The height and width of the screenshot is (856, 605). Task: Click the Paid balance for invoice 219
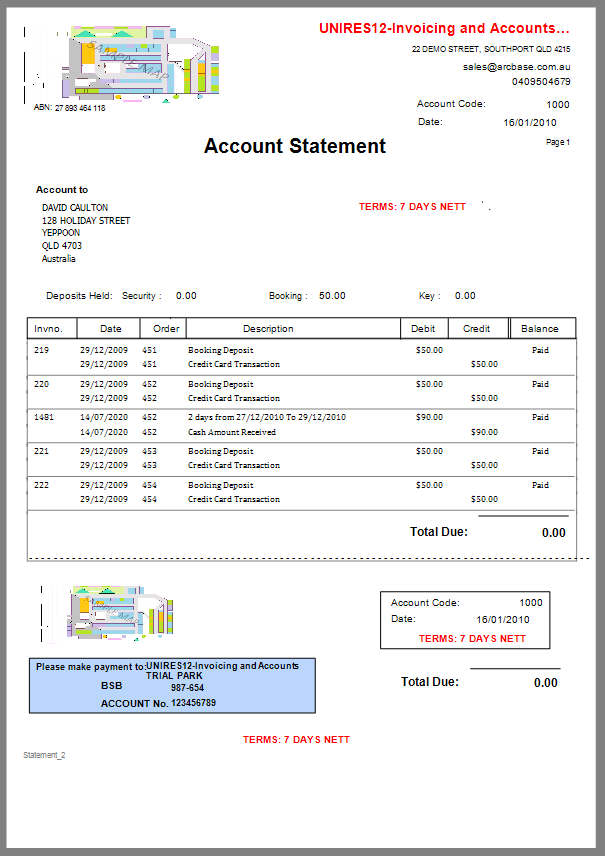(x=540, y=350)
